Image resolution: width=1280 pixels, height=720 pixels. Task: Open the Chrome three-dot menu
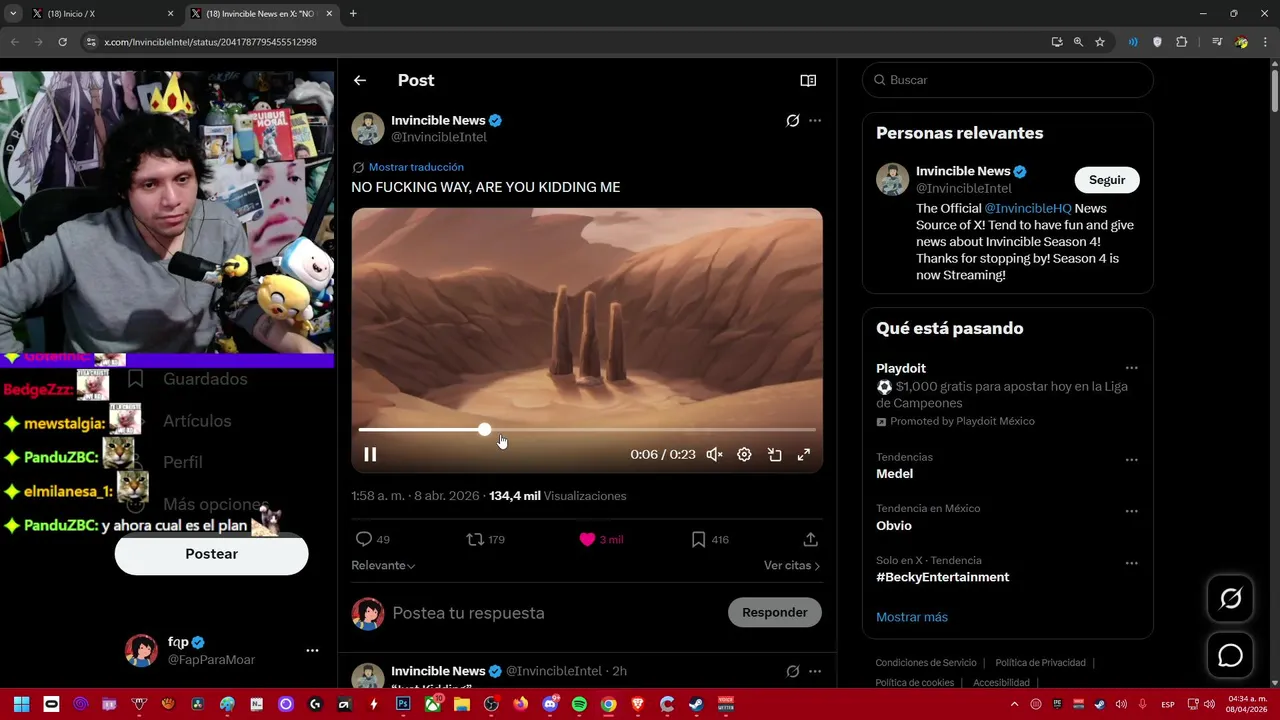pyautogui.click(x=1265, y=42)
